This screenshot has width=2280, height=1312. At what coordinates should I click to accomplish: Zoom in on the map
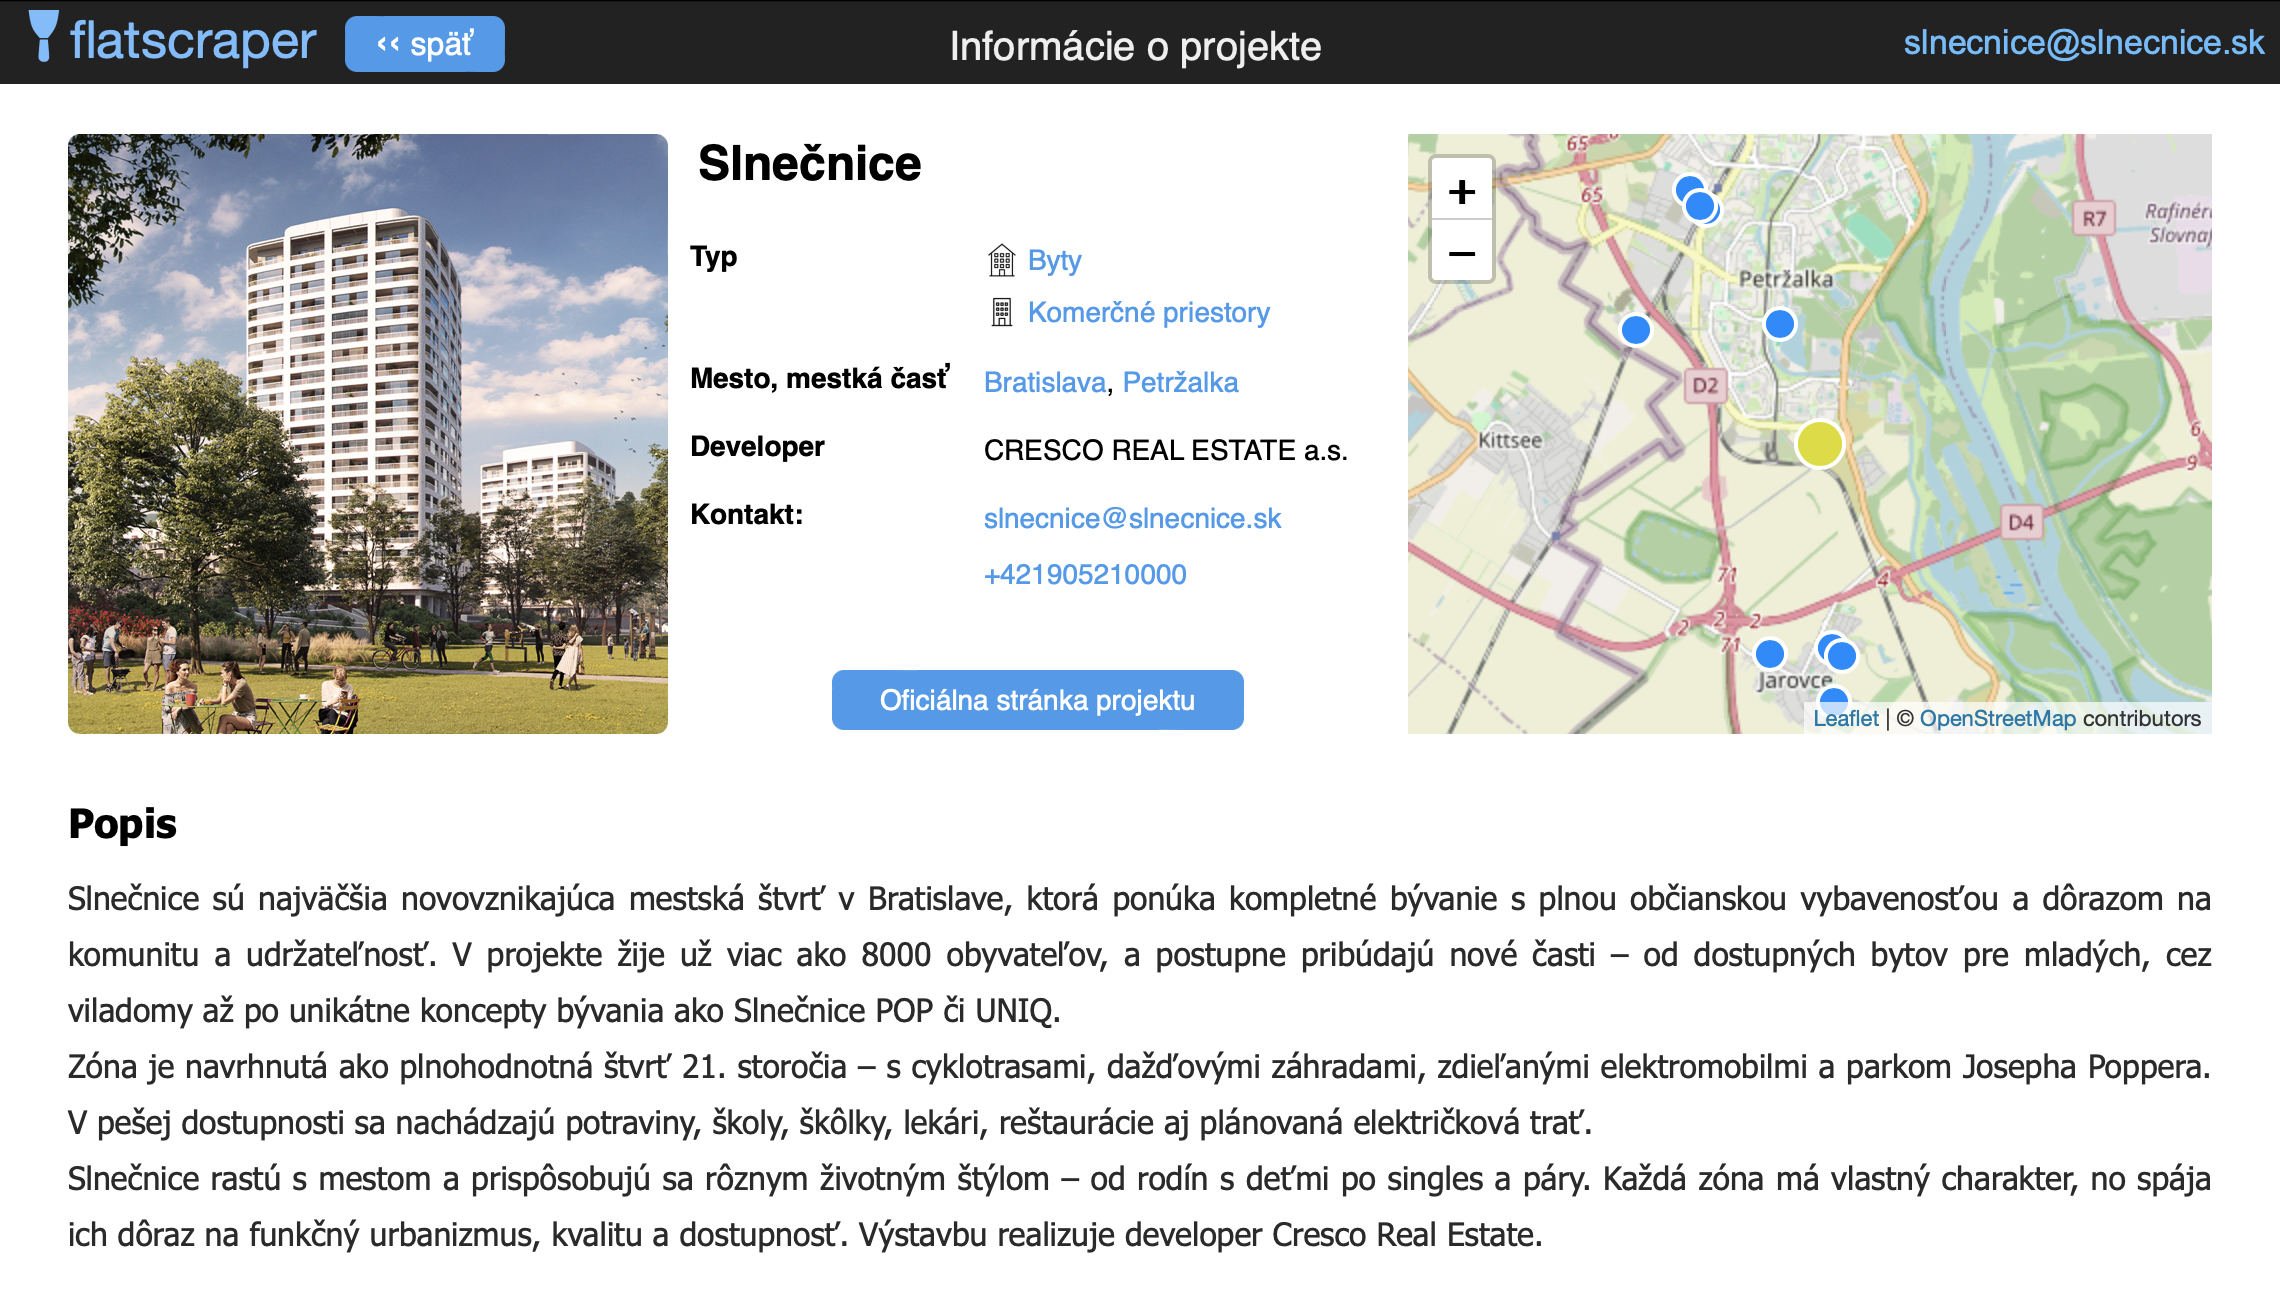(1461, 191)
